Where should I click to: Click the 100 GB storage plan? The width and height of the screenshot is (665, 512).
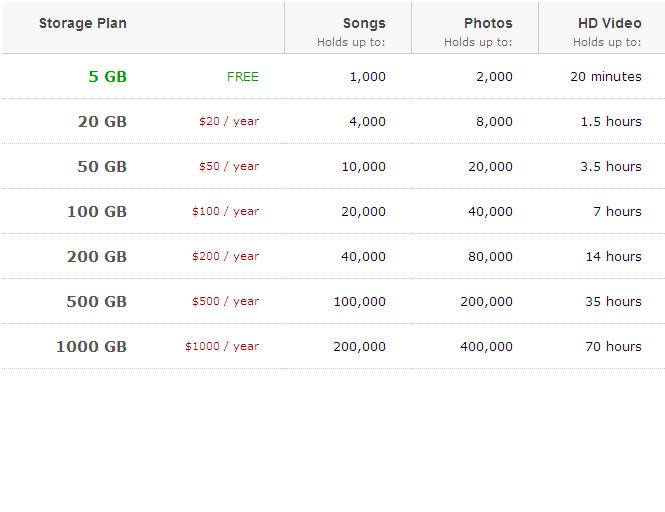pos(97,212)
